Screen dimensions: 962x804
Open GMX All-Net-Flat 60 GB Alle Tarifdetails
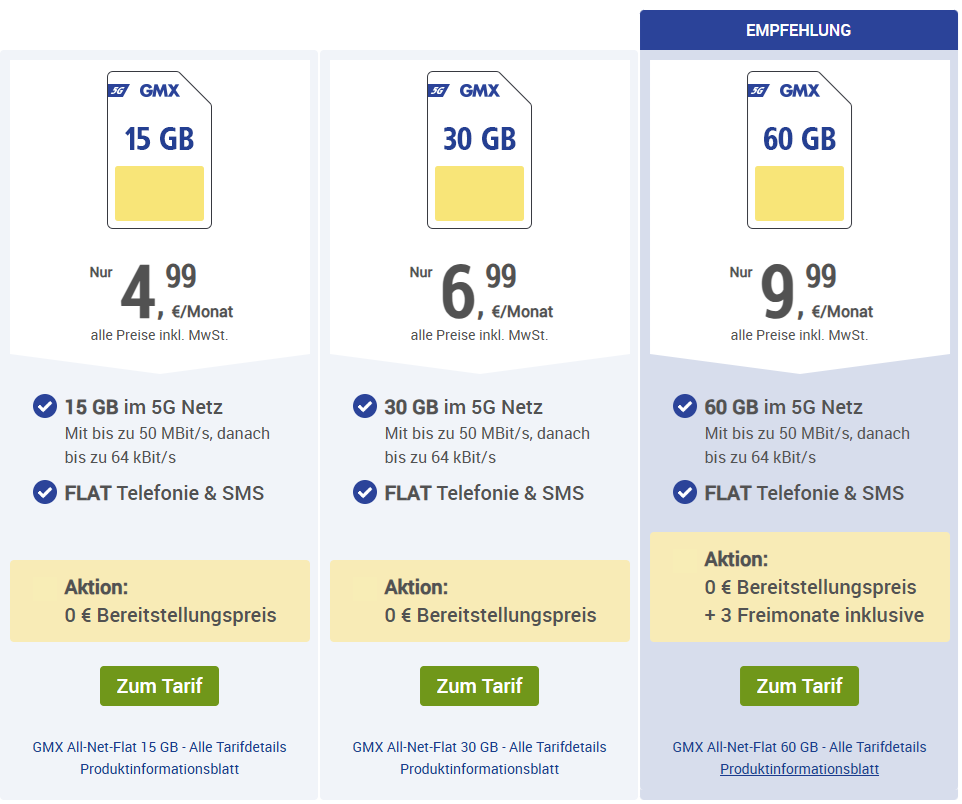pos(800,747)
